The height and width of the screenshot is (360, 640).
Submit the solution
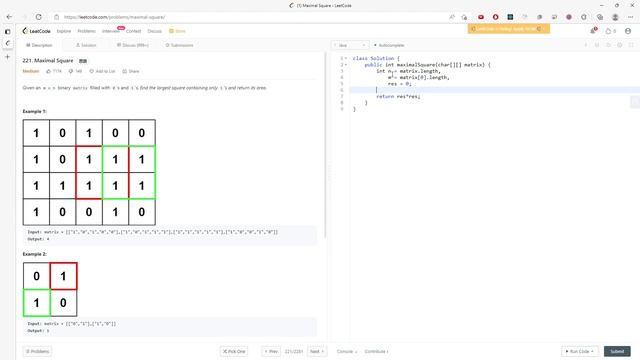pyautogui.click(x=617, y=351)
